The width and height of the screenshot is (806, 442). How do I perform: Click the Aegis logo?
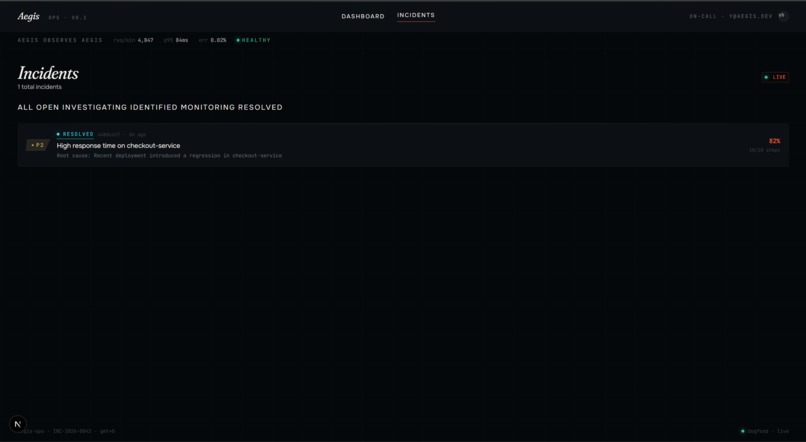[x=28, y=16]
